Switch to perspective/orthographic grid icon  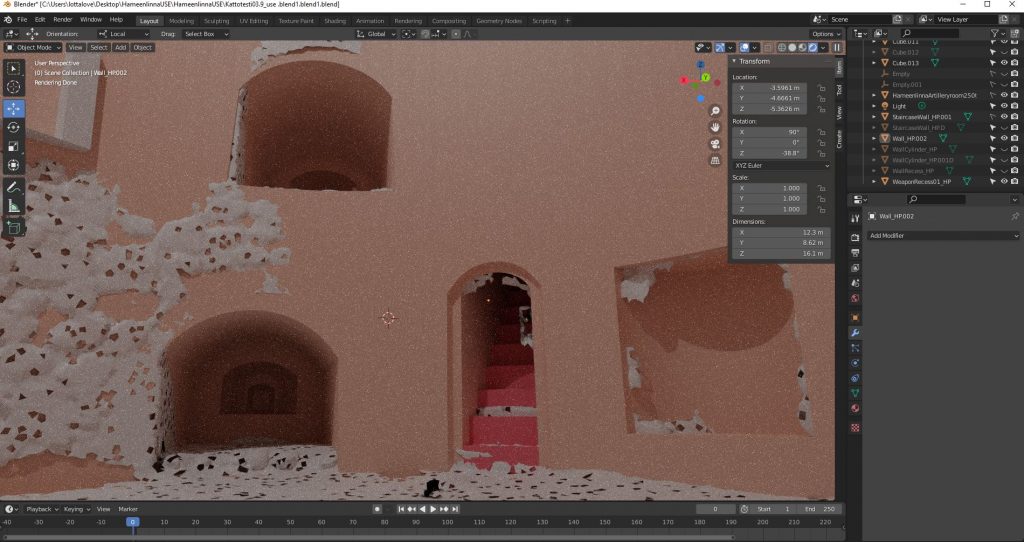[x=716, y=160]
